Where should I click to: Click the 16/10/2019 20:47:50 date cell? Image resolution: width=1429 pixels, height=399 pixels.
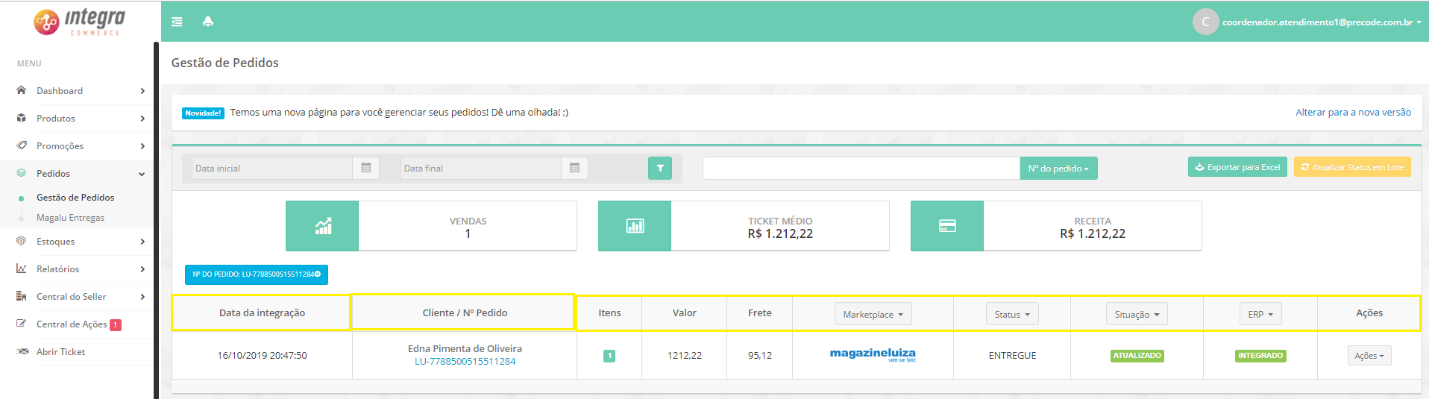coord(262,355)
